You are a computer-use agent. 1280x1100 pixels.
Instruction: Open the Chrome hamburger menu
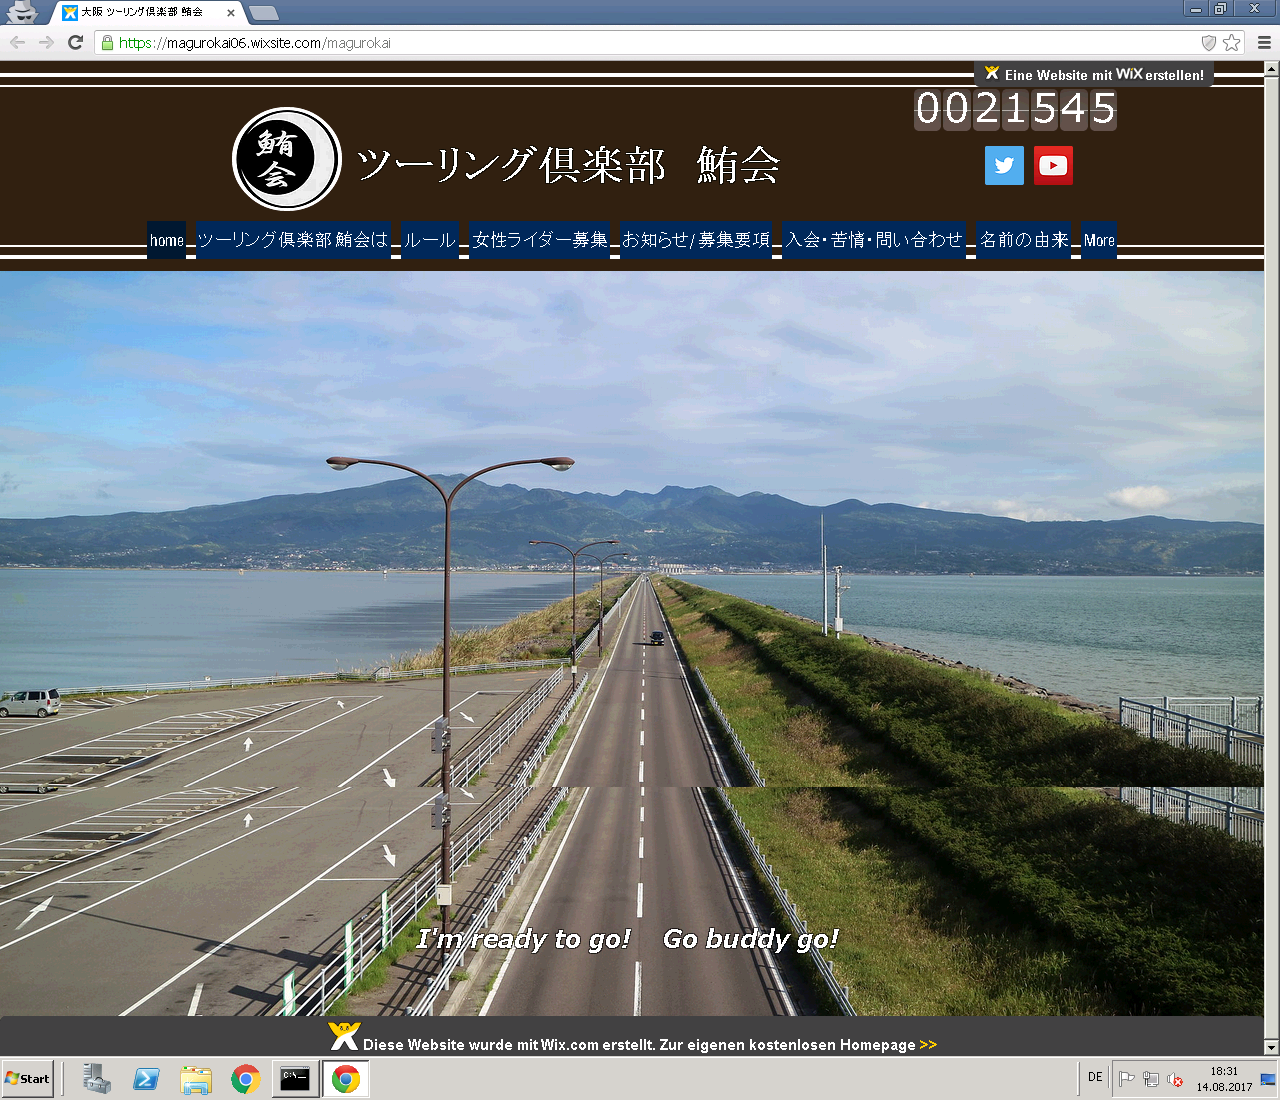point(1264,42)
